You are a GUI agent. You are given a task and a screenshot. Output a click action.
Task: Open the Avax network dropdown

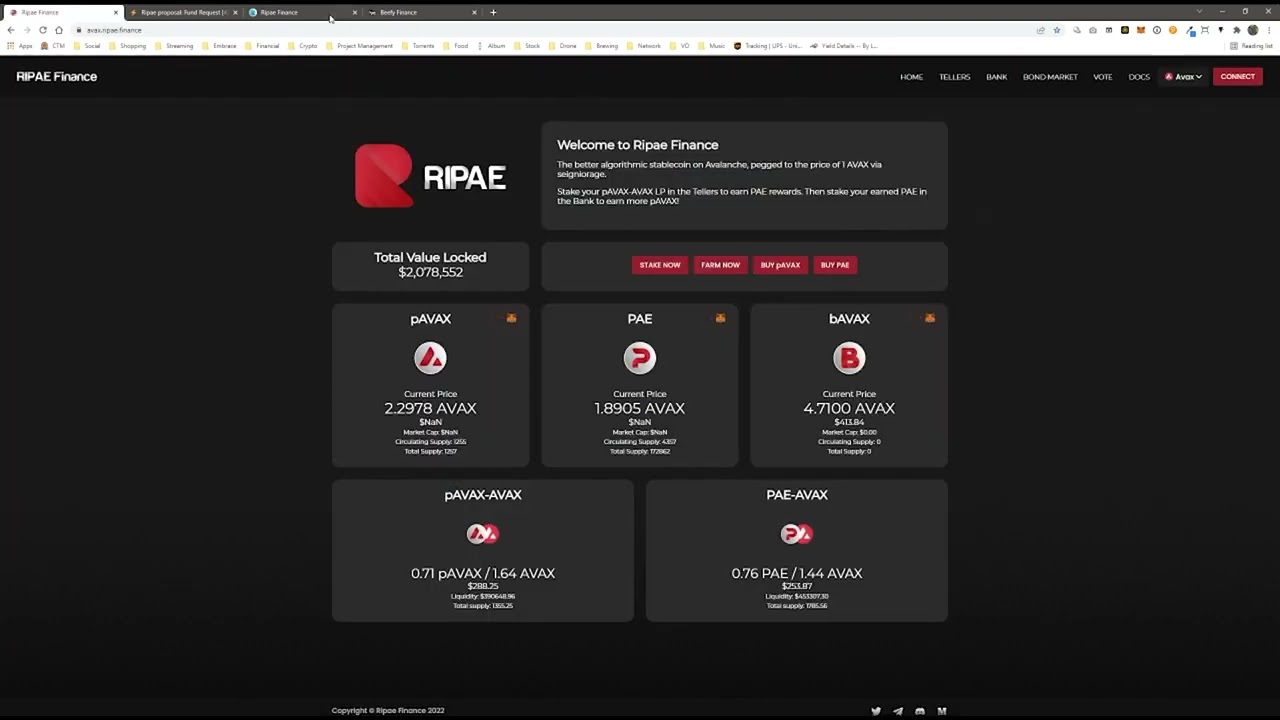[1183, 77]
